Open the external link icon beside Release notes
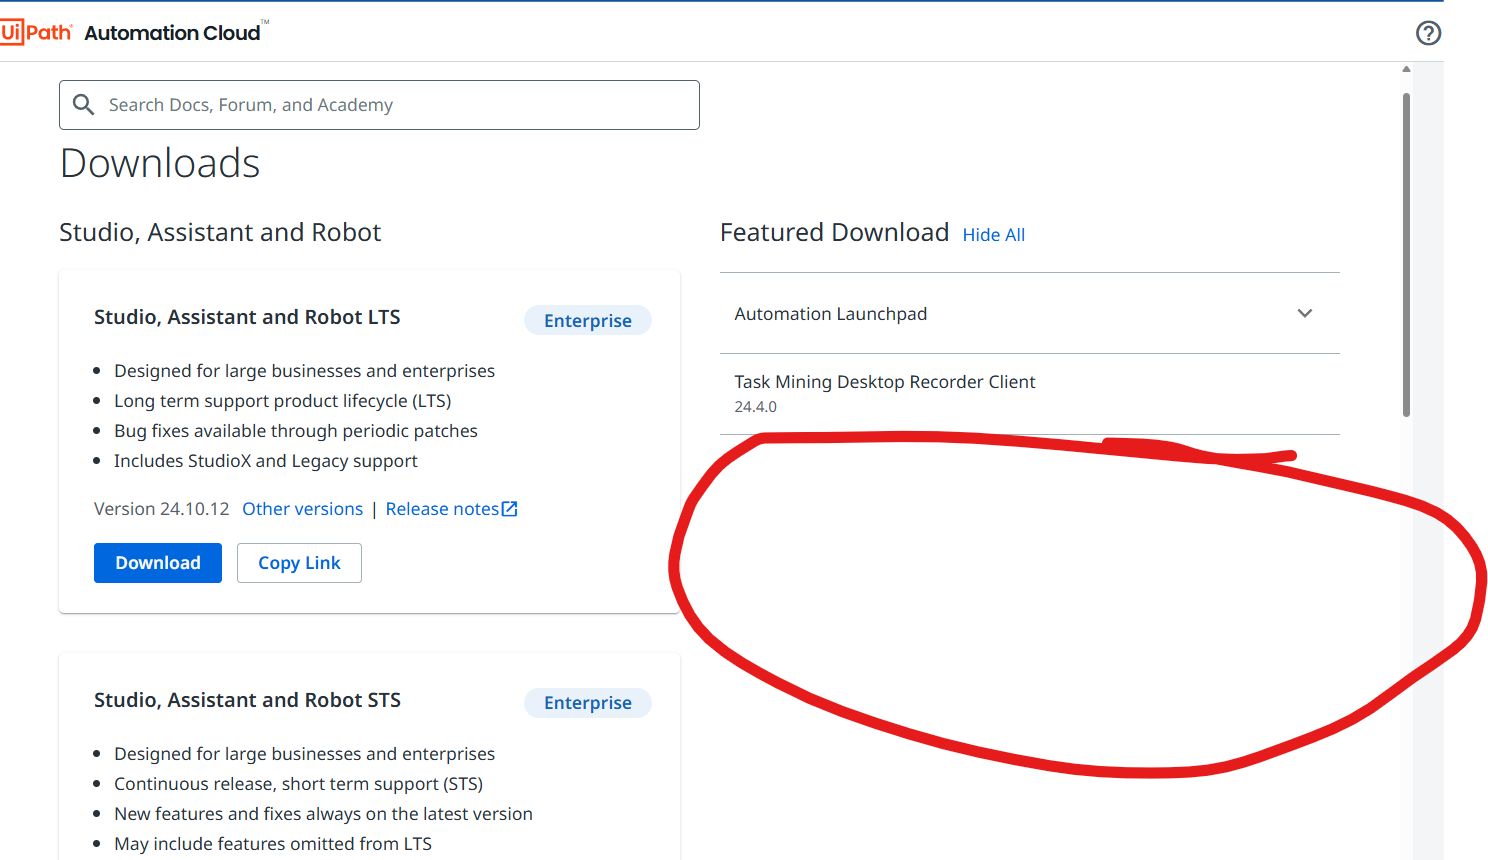Image resolution: width=1488 pixels, height=860 pixels. click(x=510, y=509)
